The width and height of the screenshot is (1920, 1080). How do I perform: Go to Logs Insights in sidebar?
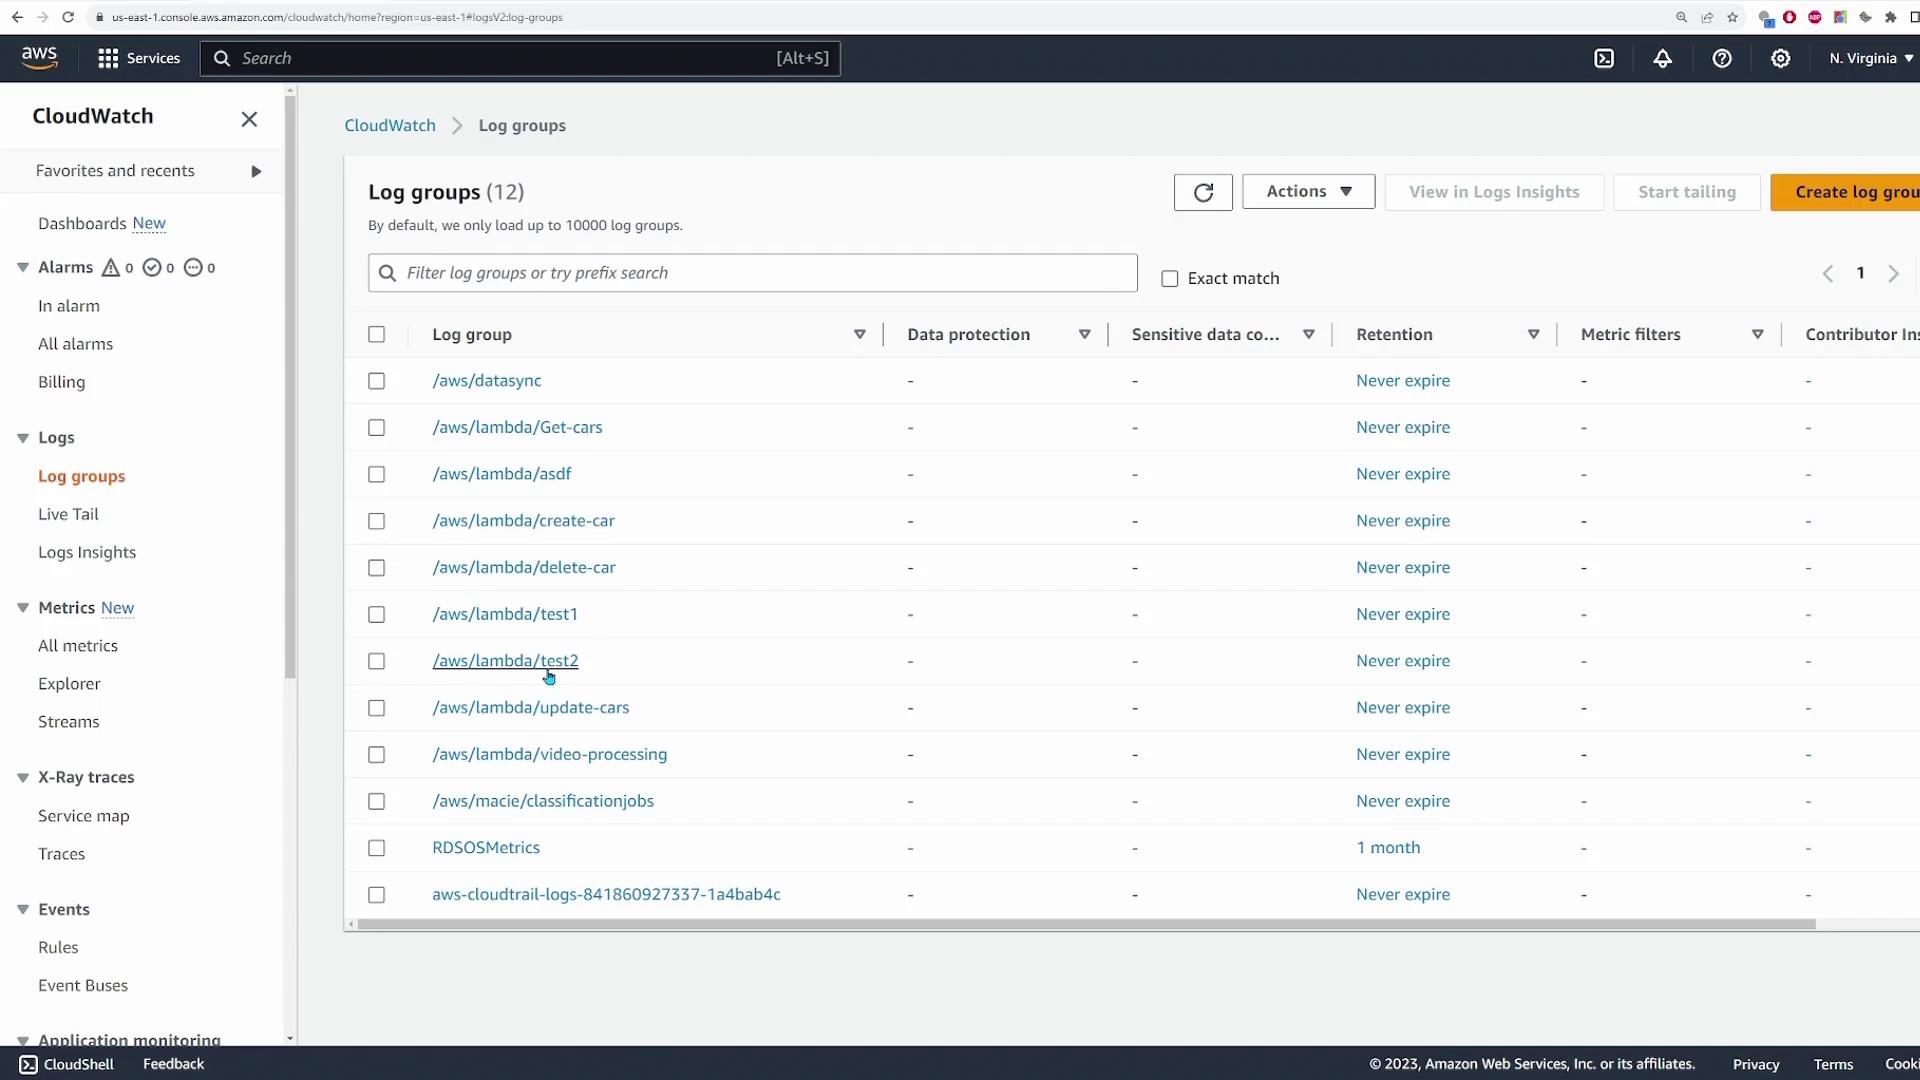[87, 552]
